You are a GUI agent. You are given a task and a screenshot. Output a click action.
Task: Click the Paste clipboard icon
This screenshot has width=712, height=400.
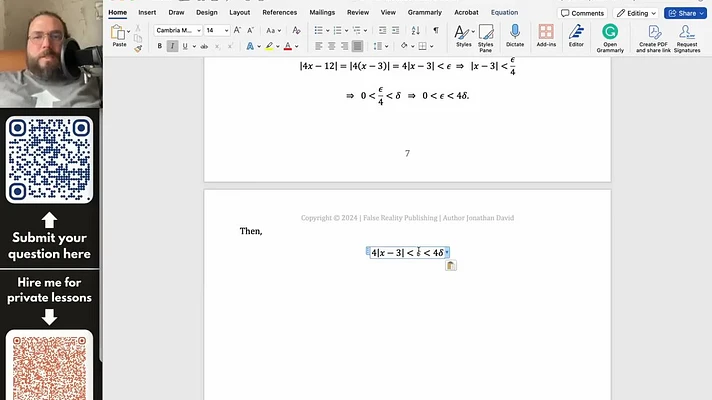tap(118, 33)
